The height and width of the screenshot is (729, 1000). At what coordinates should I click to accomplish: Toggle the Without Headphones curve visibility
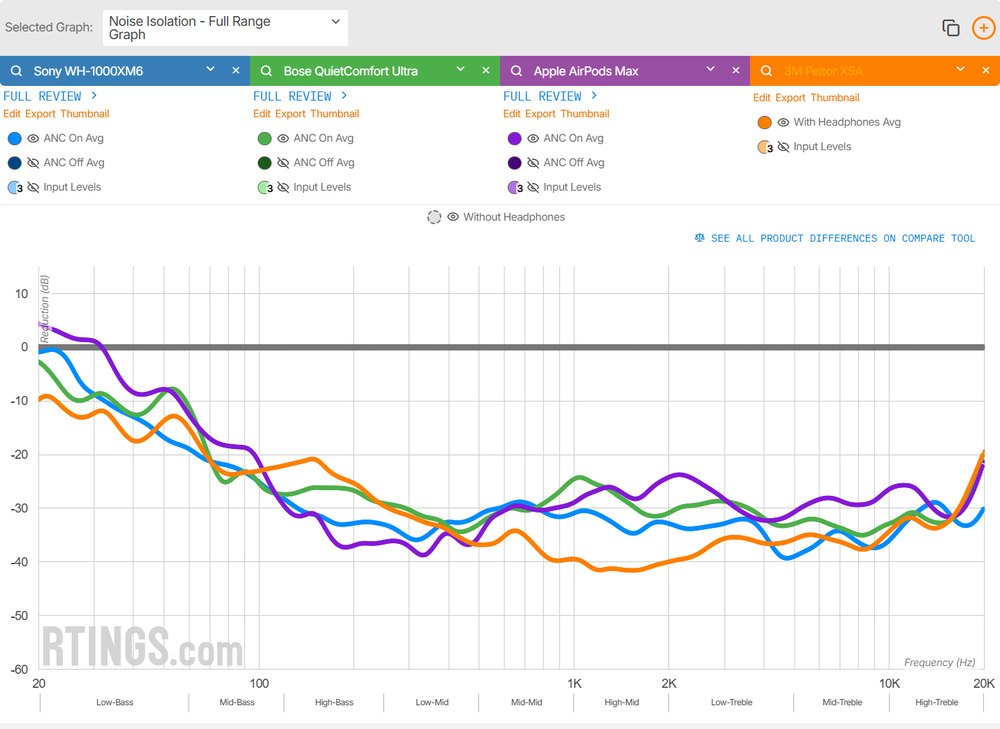(x=453, y=217)
